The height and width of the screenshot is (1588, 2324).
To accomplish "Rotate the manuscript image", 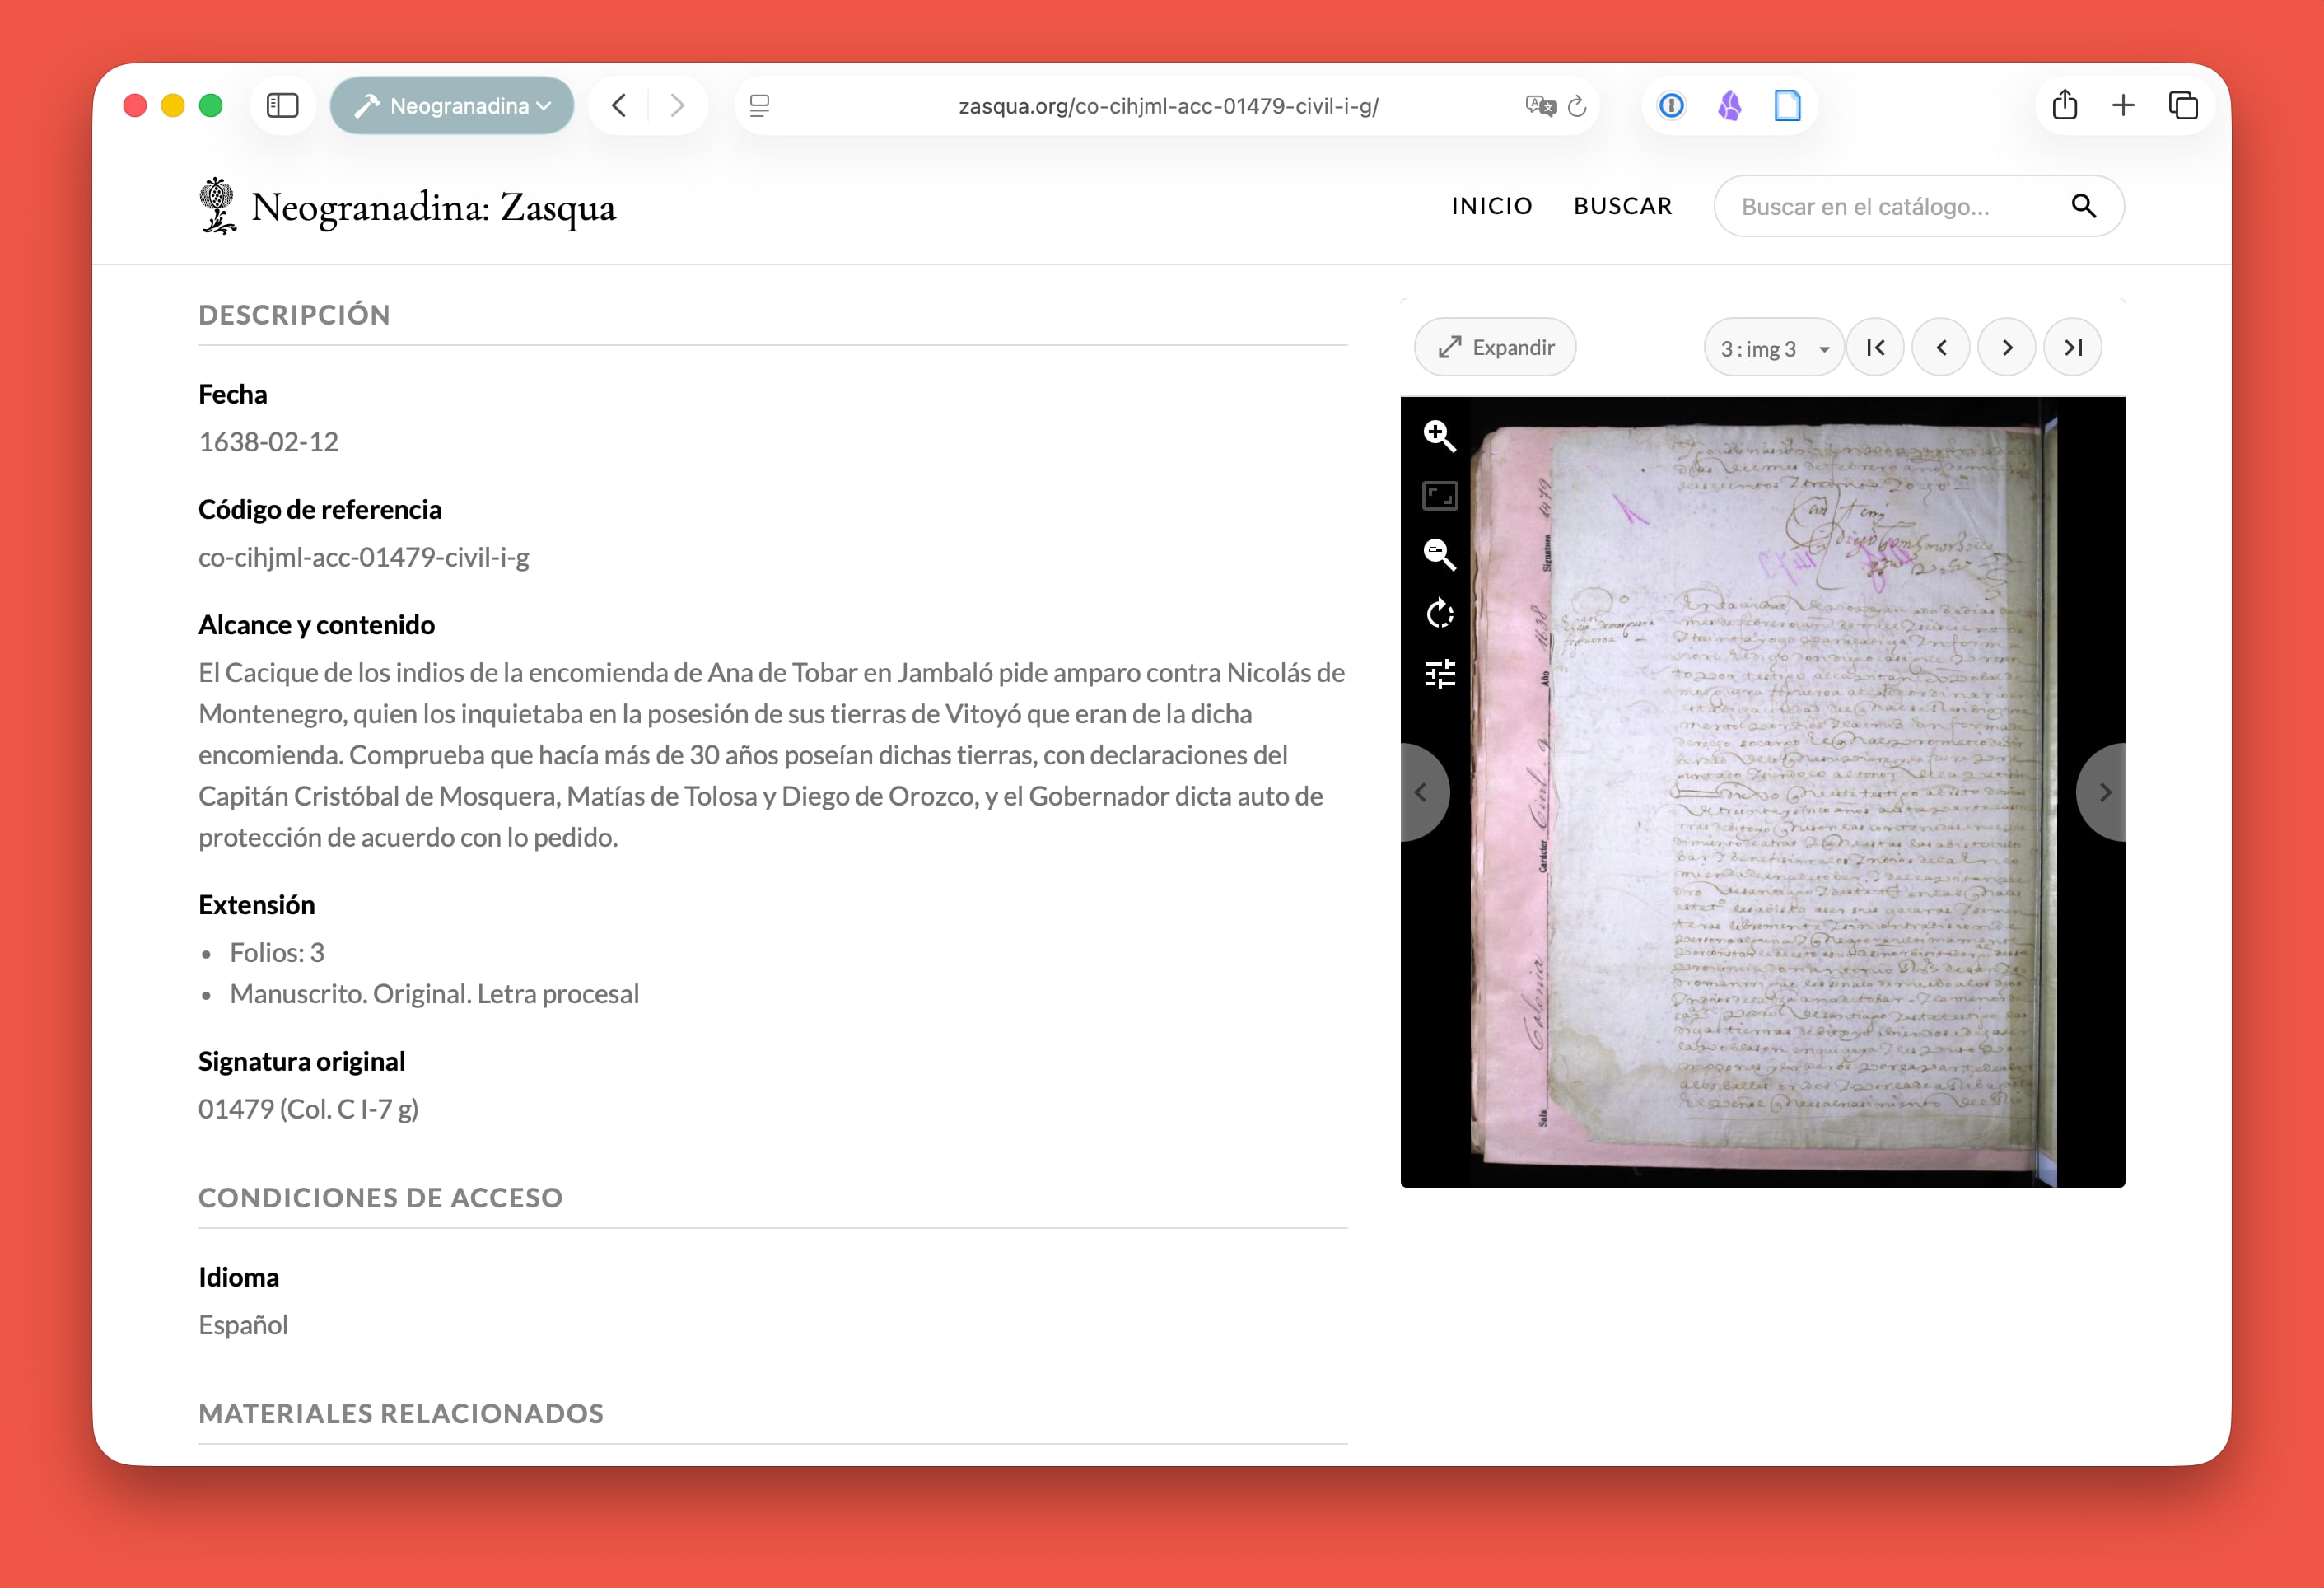I will coord(1439,613).
